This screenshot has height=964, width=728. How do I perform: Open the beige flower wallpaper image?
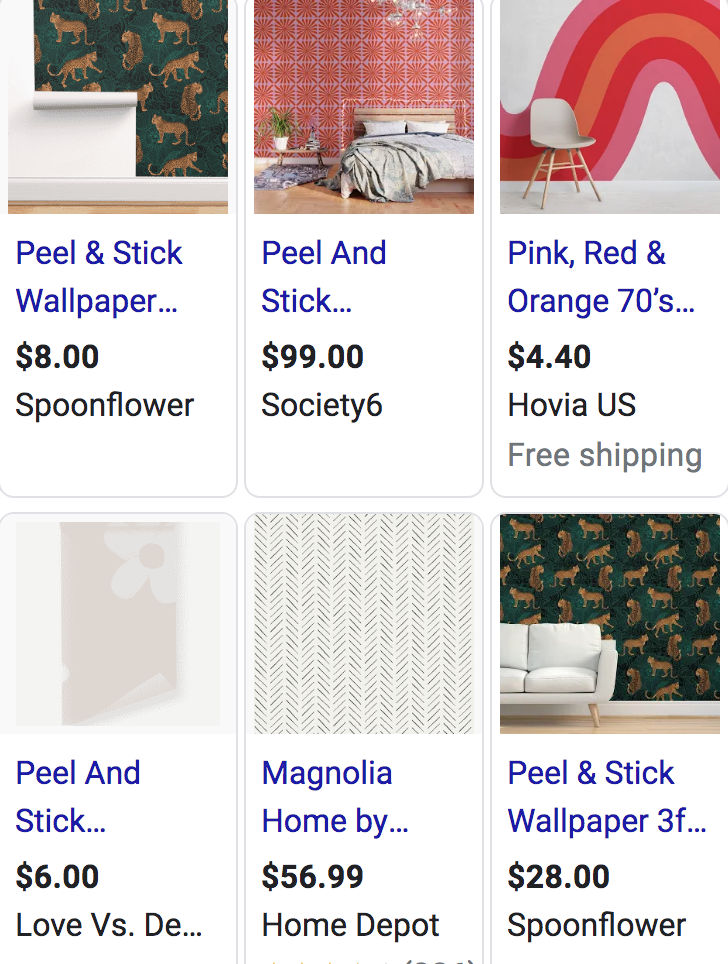pyautogui.click(x=118, y=623)
